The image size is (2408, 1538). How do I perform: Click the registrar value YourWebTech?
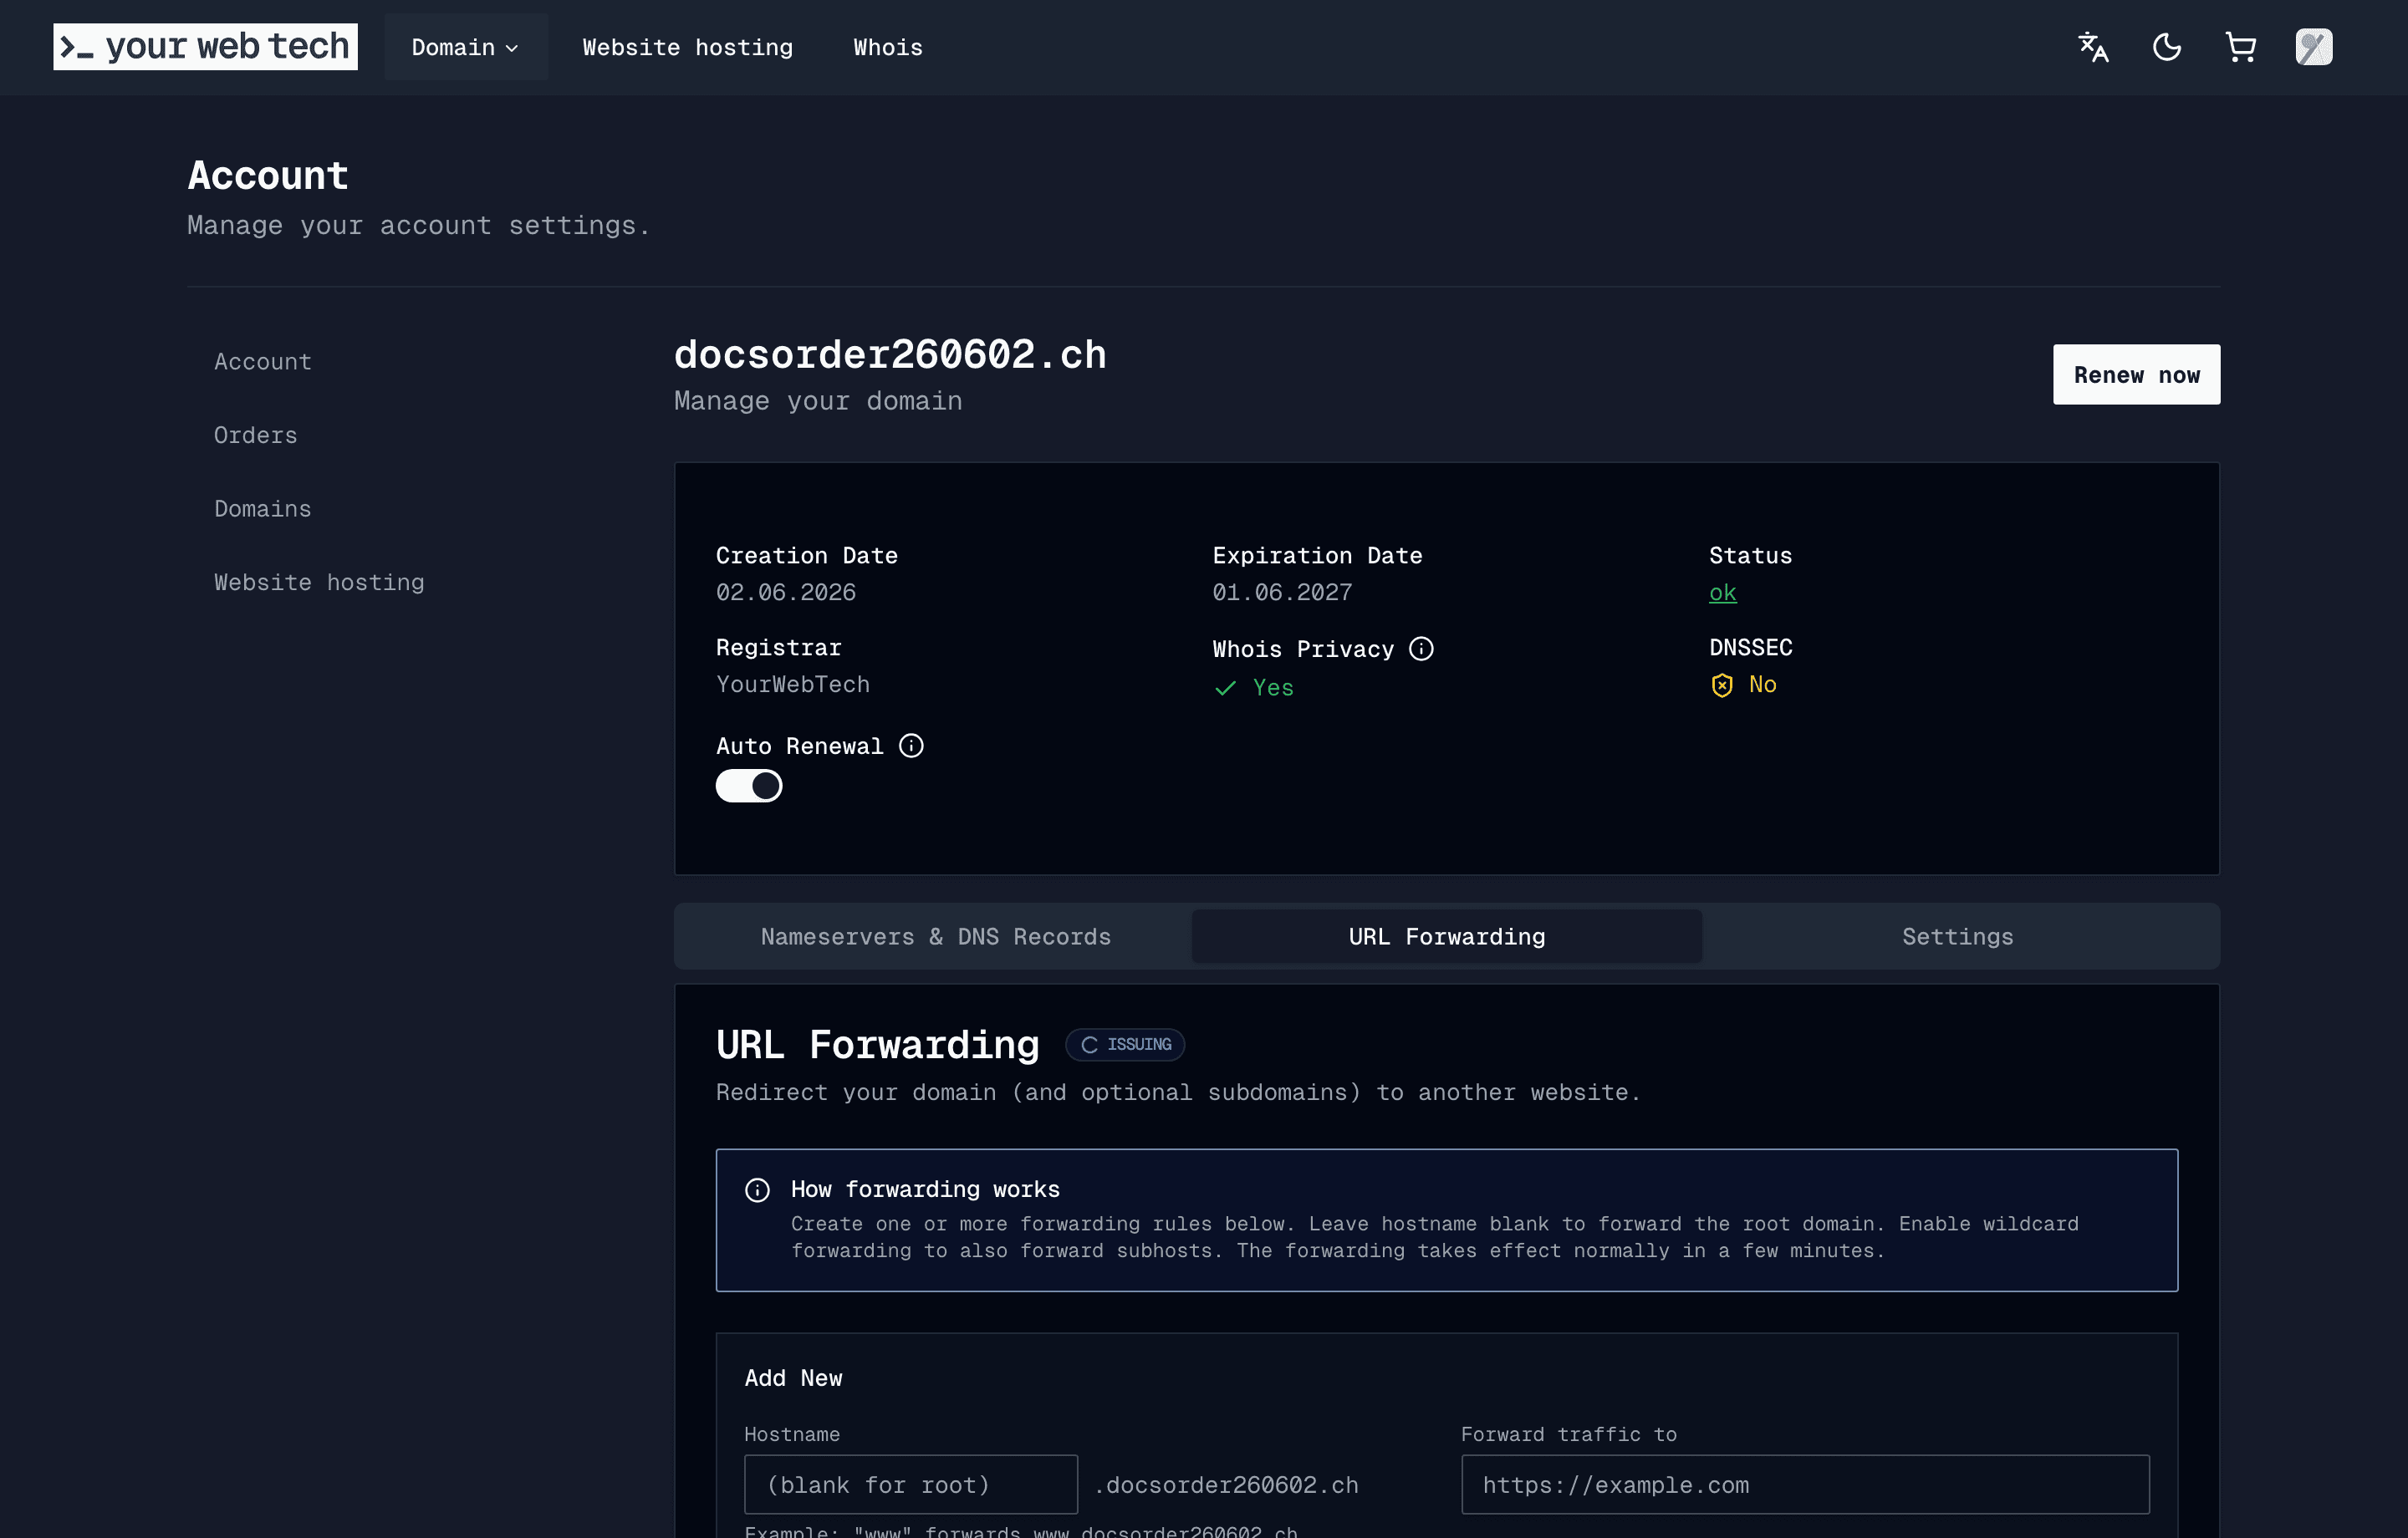click(793, 684)
